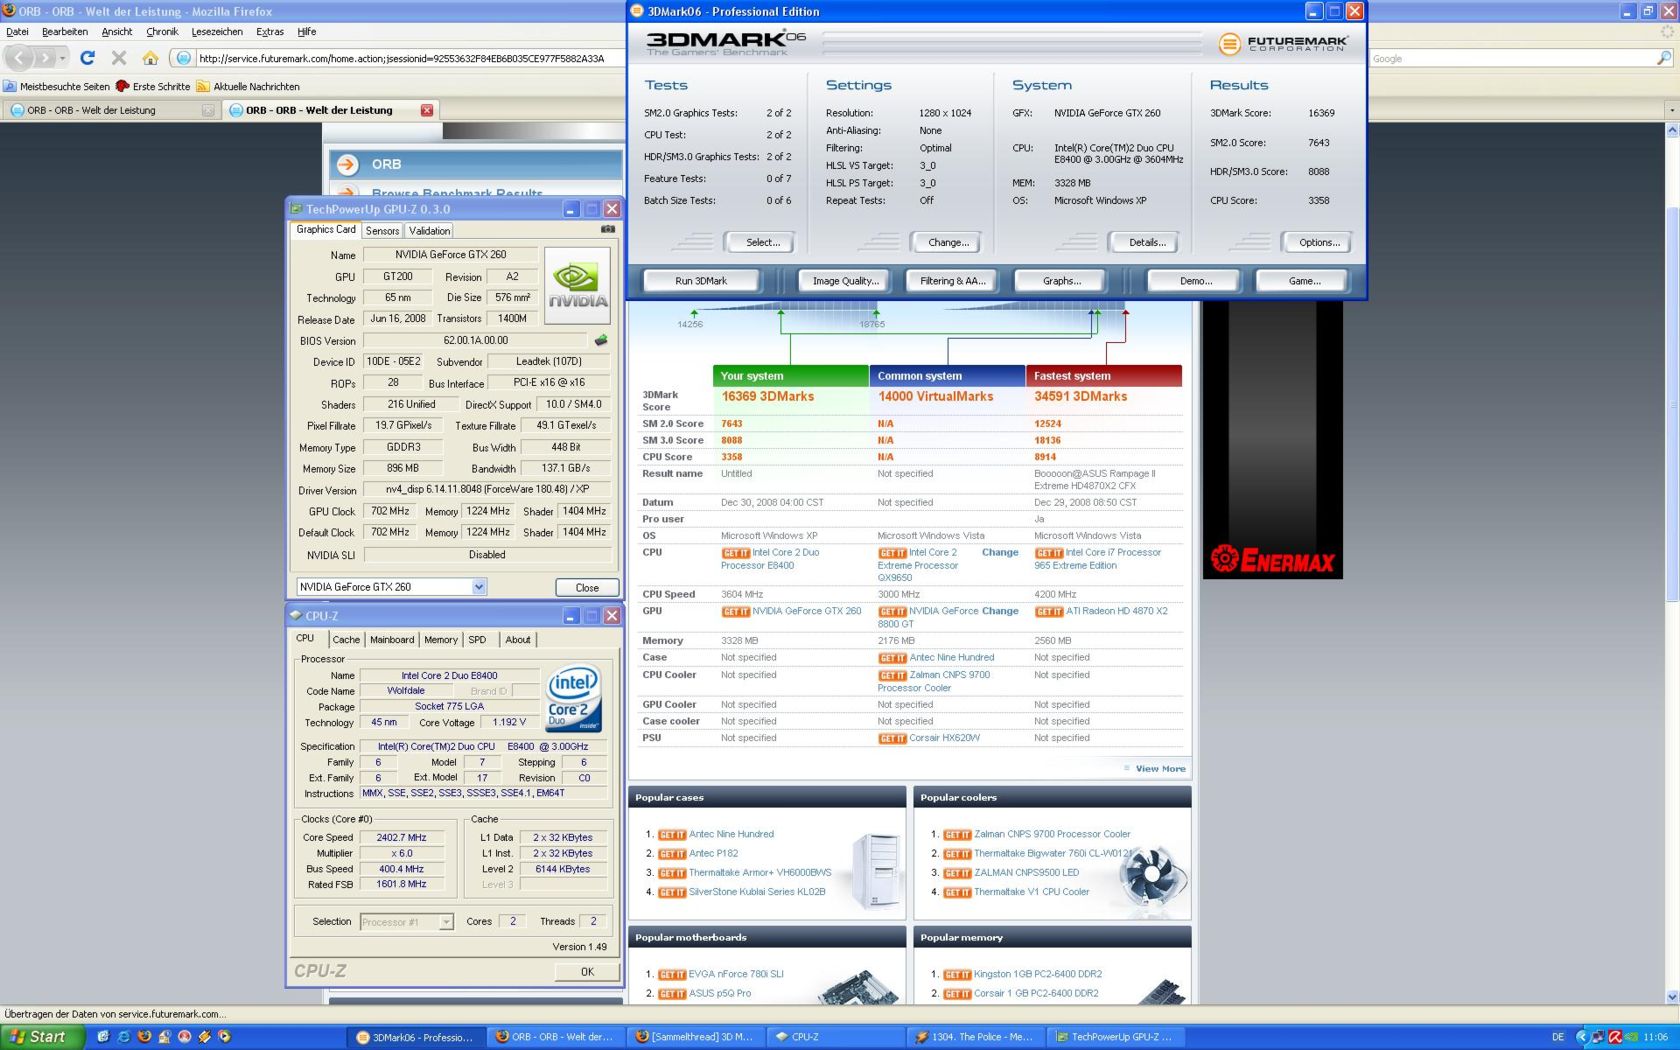
Task: Click the 3DMark06 taskbar button
Action: pos(416,1037)
